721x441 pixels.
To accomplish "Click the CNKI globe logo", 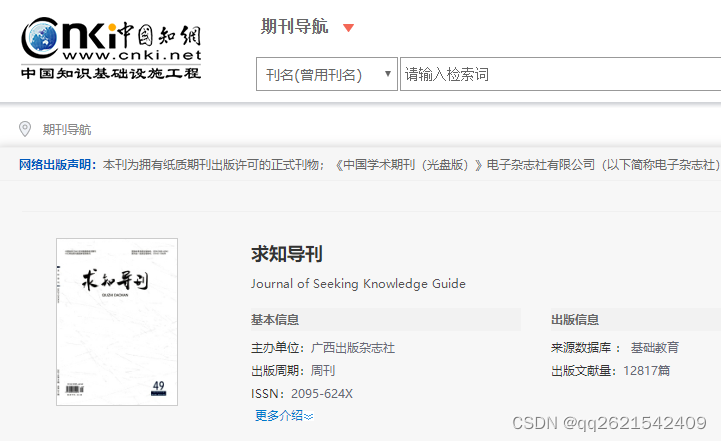I will pyautogui.click(x=40, y=38).
